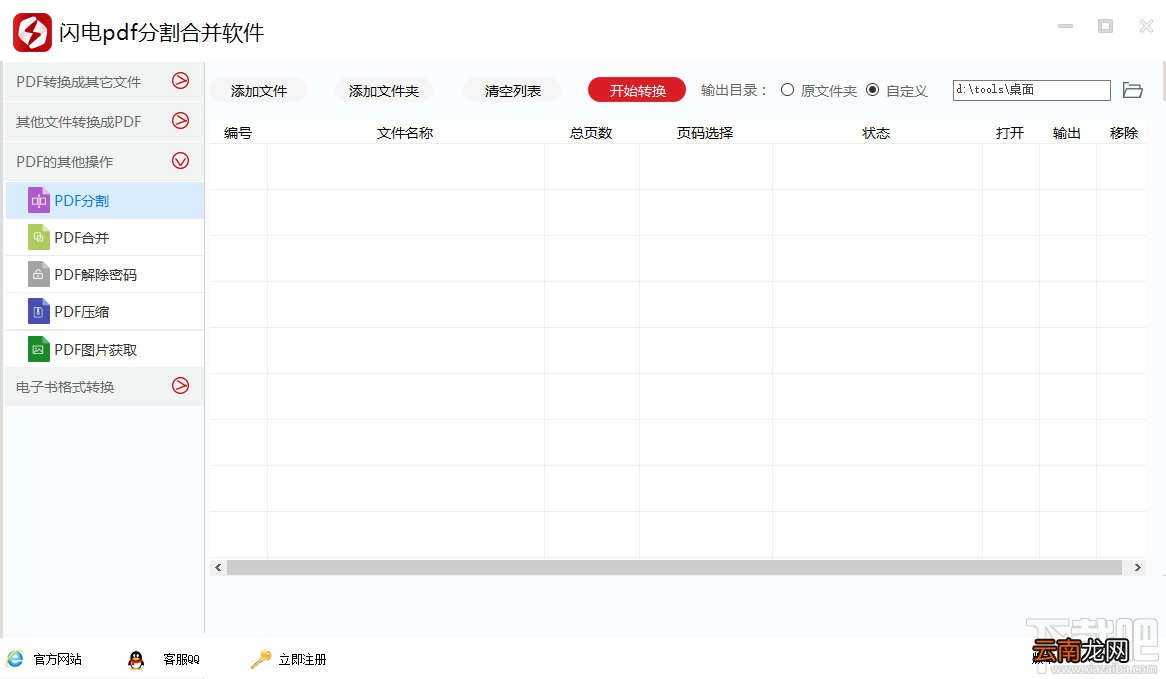Select PDF图片获取 in the sidebar
This screenshot has height=679, width=1166.
click(x=105, y=350)
